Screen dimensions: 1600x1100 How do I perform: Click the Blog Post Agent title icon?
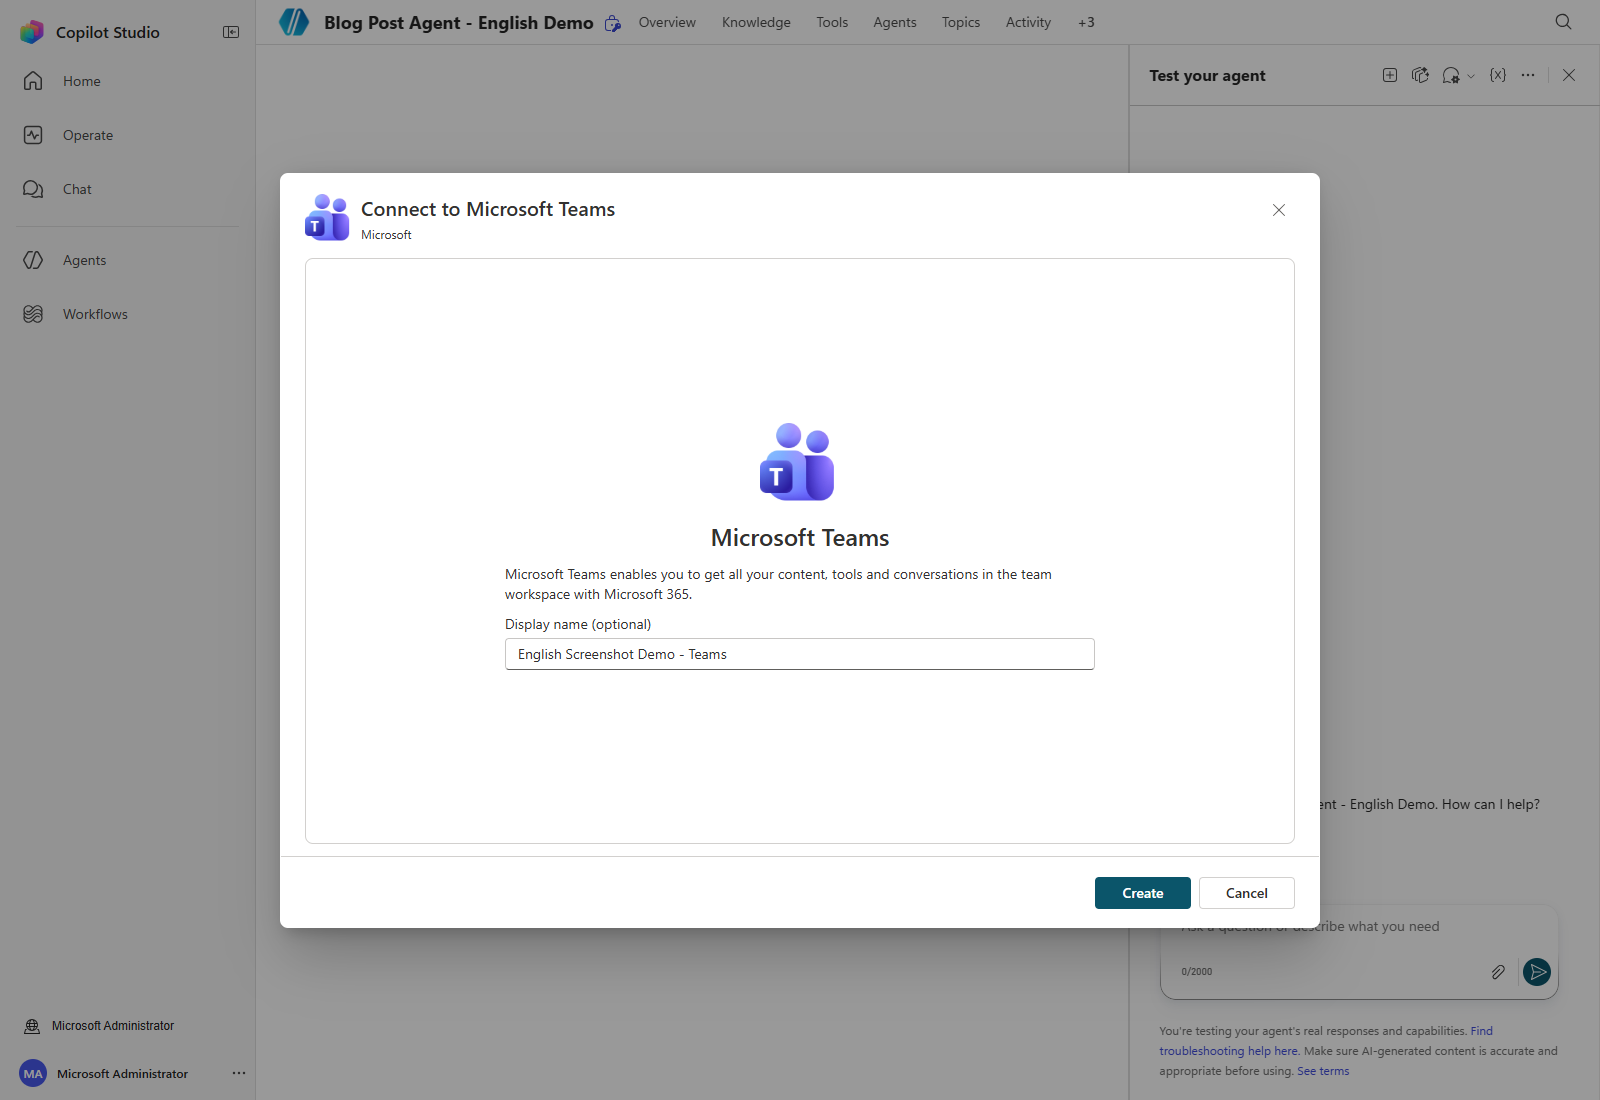294,22
